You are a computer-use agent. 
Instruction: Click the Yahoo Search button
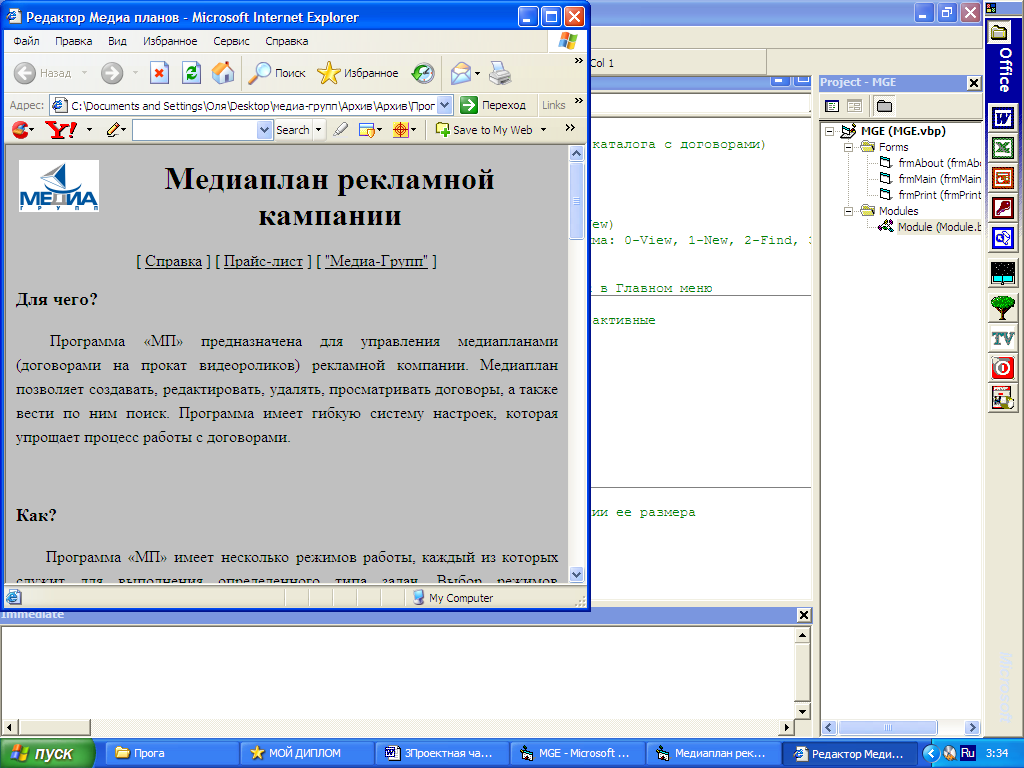pos(293,130)
